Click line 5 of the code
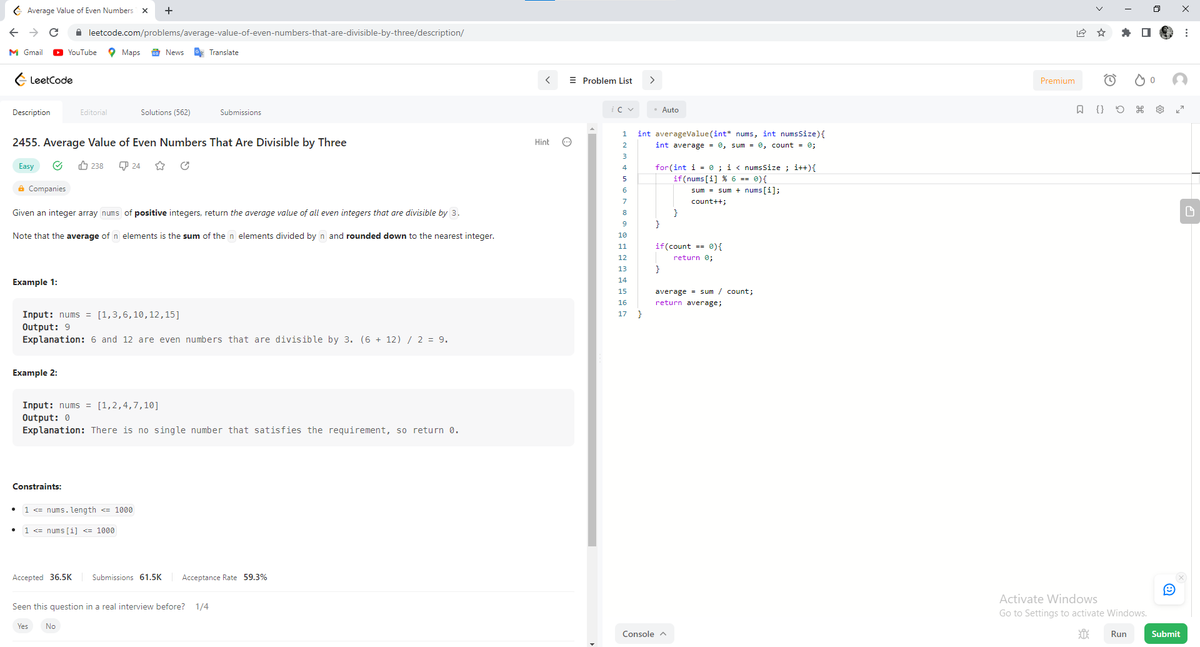This screenshot has width=1200, height=647. pyautogui.click(x=719, y=177)
